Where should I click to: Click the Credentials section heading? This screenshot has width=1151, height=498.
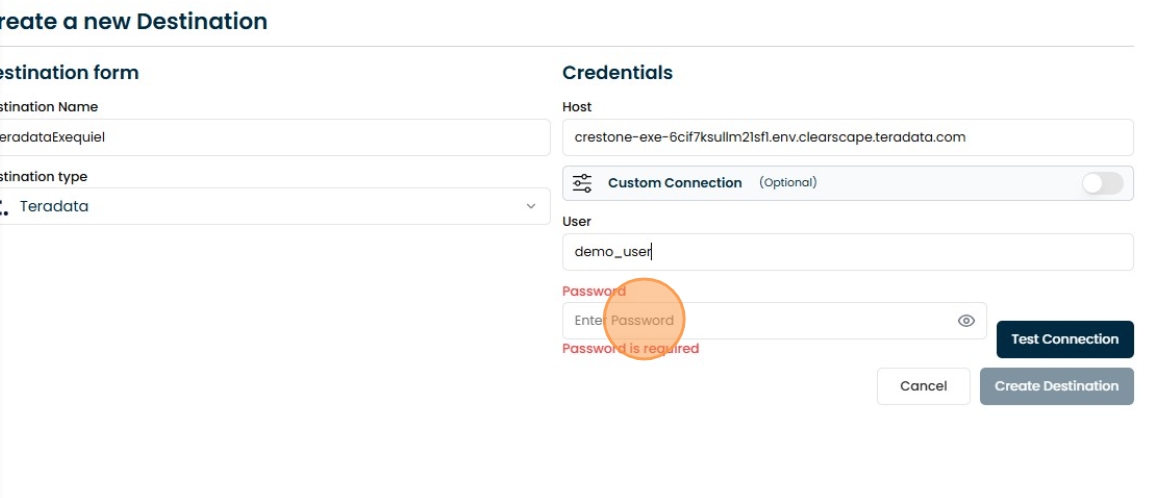pos(617,73)
